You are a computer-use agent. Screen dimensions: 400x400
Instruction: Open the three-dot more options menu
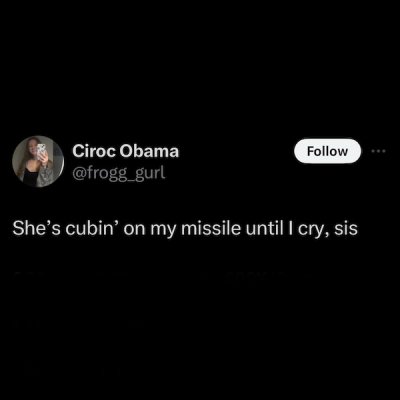[x=378, y=151]
